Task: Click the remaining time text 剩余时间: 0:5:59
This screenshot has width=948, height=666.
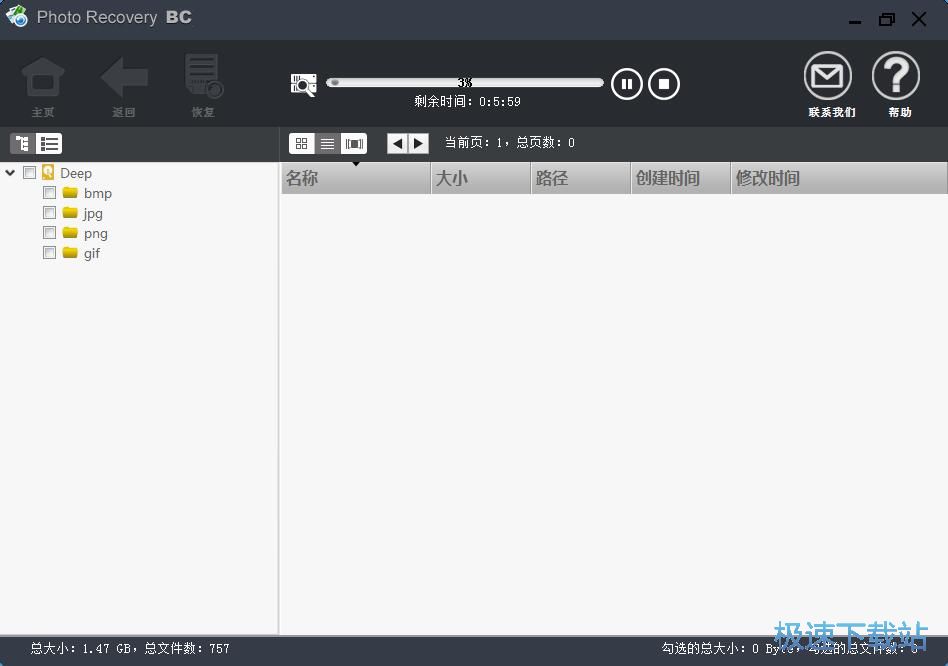Action: pos(467,102)
